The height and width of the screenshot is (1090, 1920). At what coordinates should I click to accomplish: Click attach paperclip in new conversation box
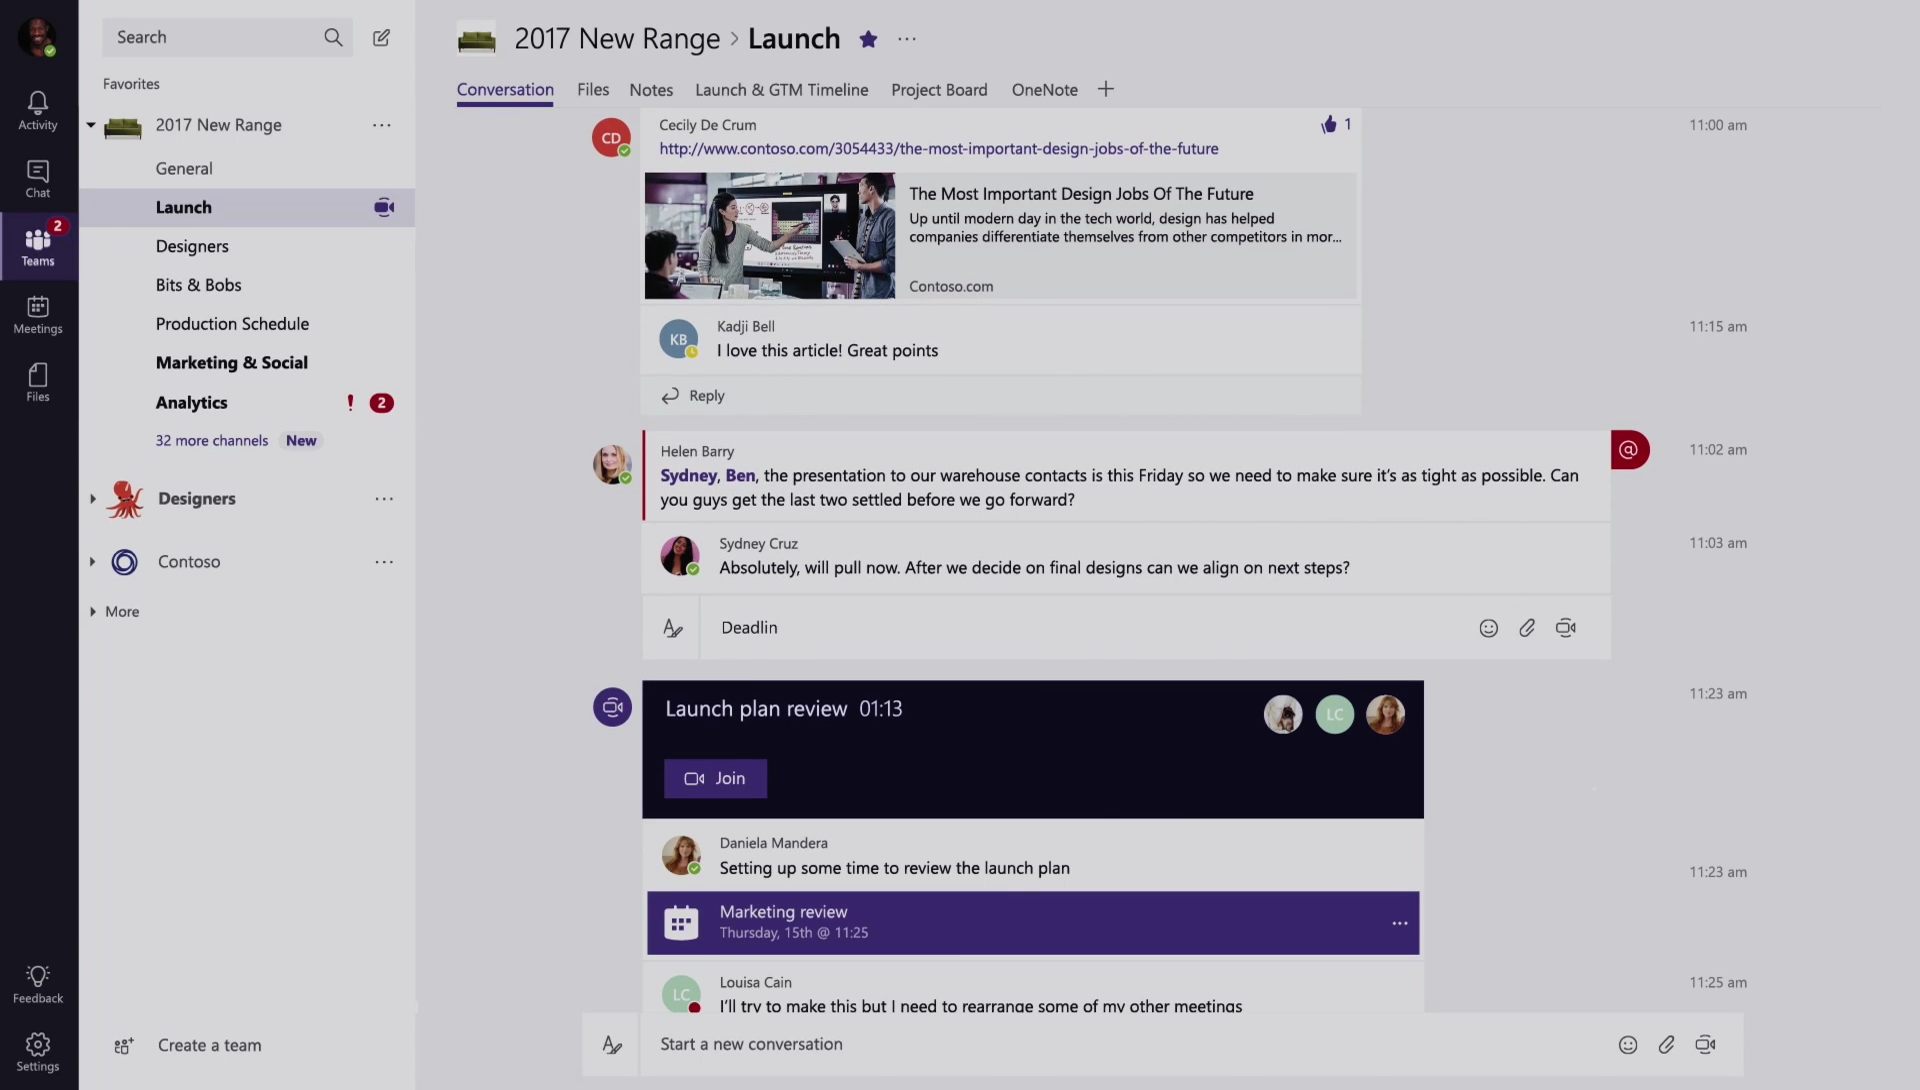pos(1667,1045)
